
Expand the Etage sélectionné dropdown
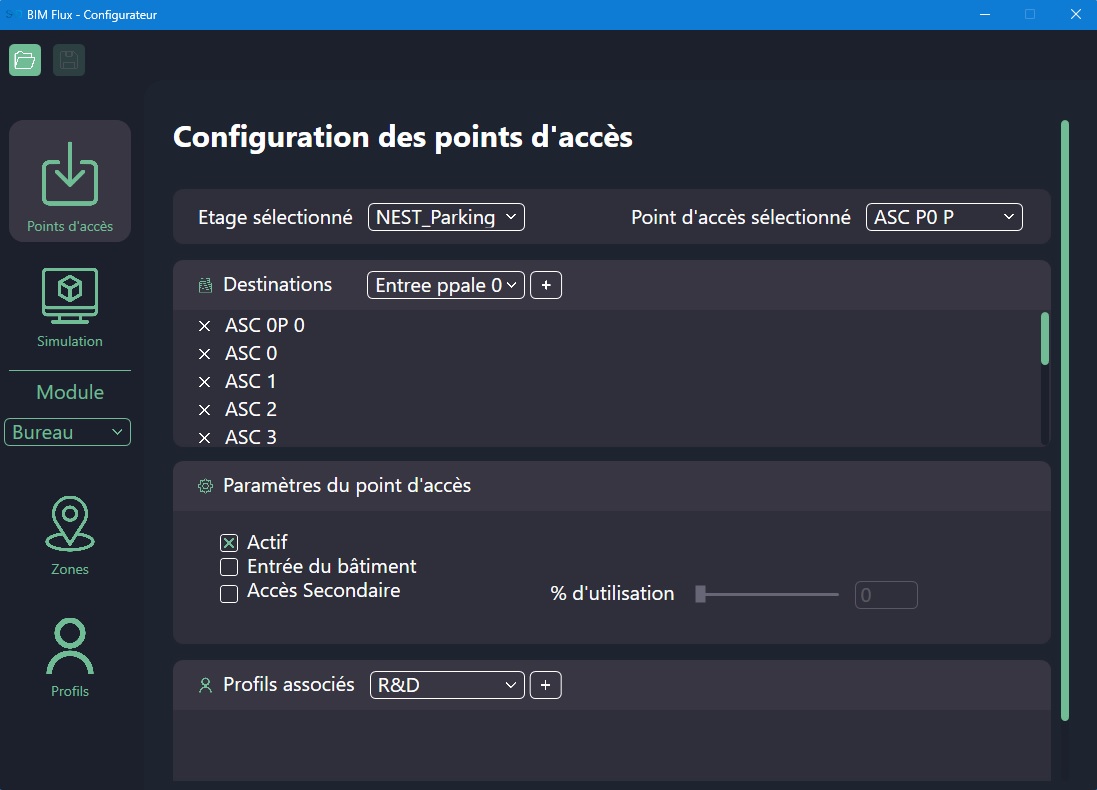click(x=446, y=217)
